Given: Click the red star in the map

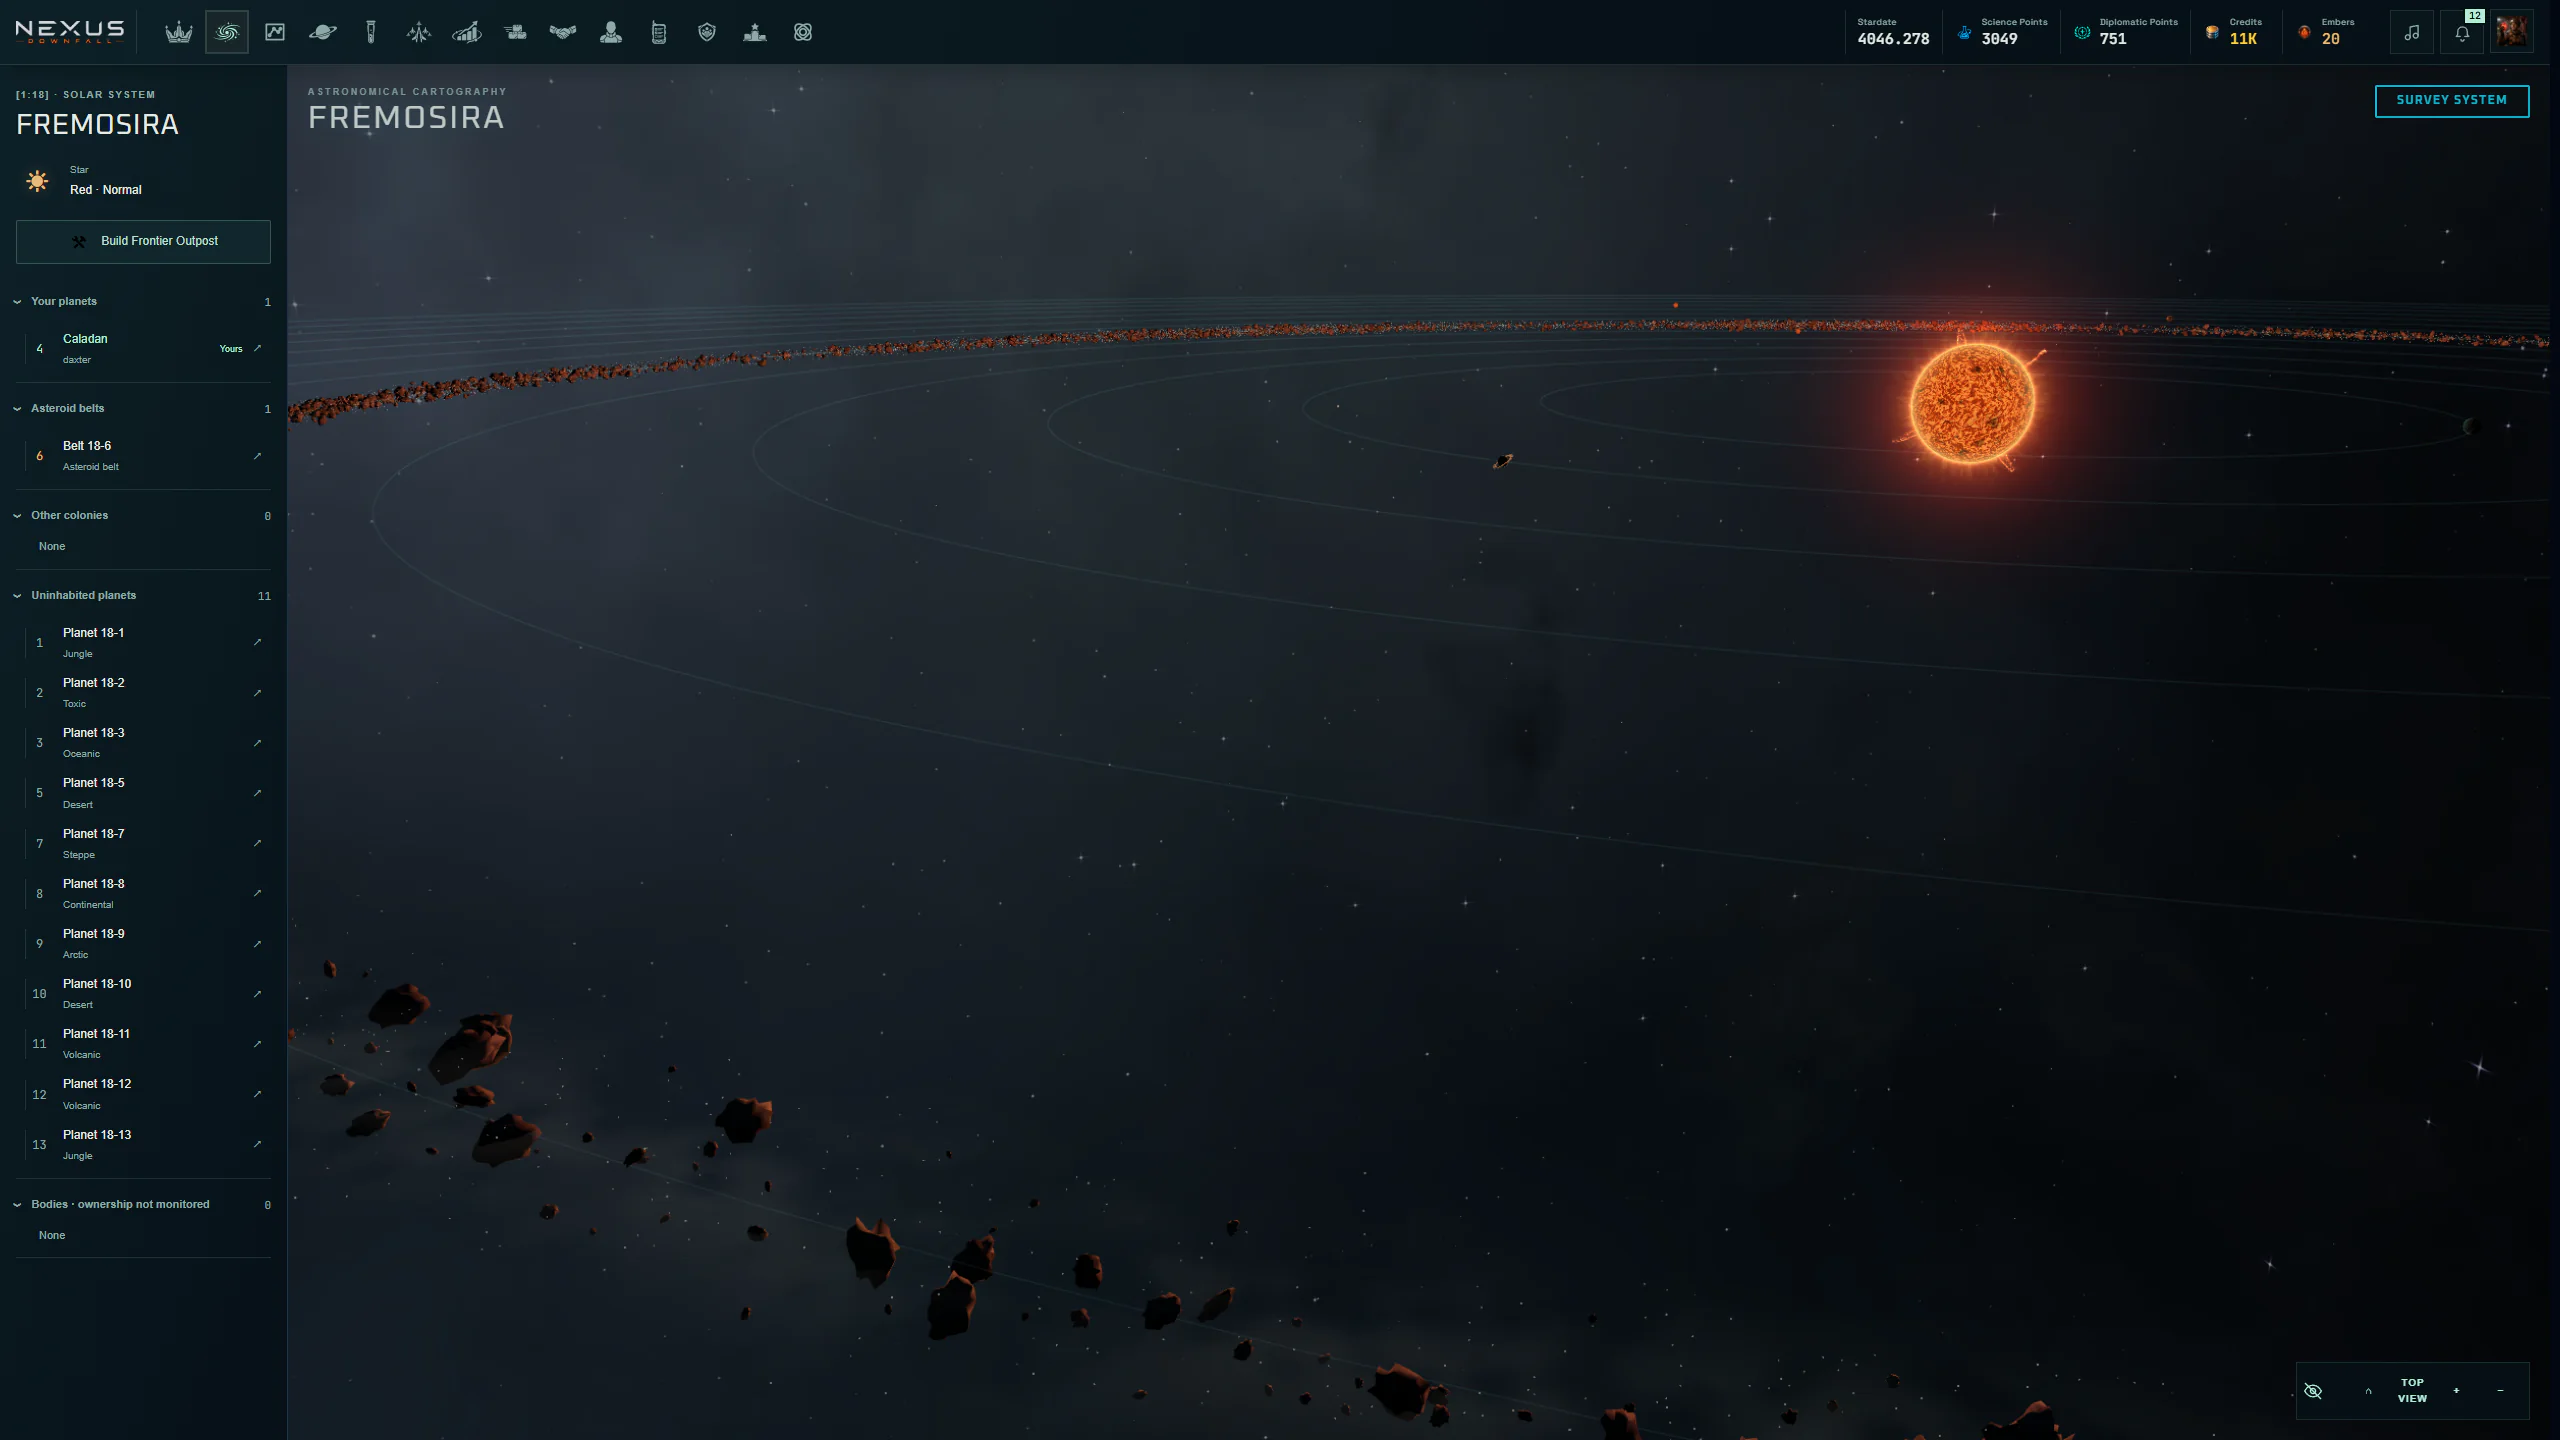Looking at the screenshot, I should pos(1972,404).
